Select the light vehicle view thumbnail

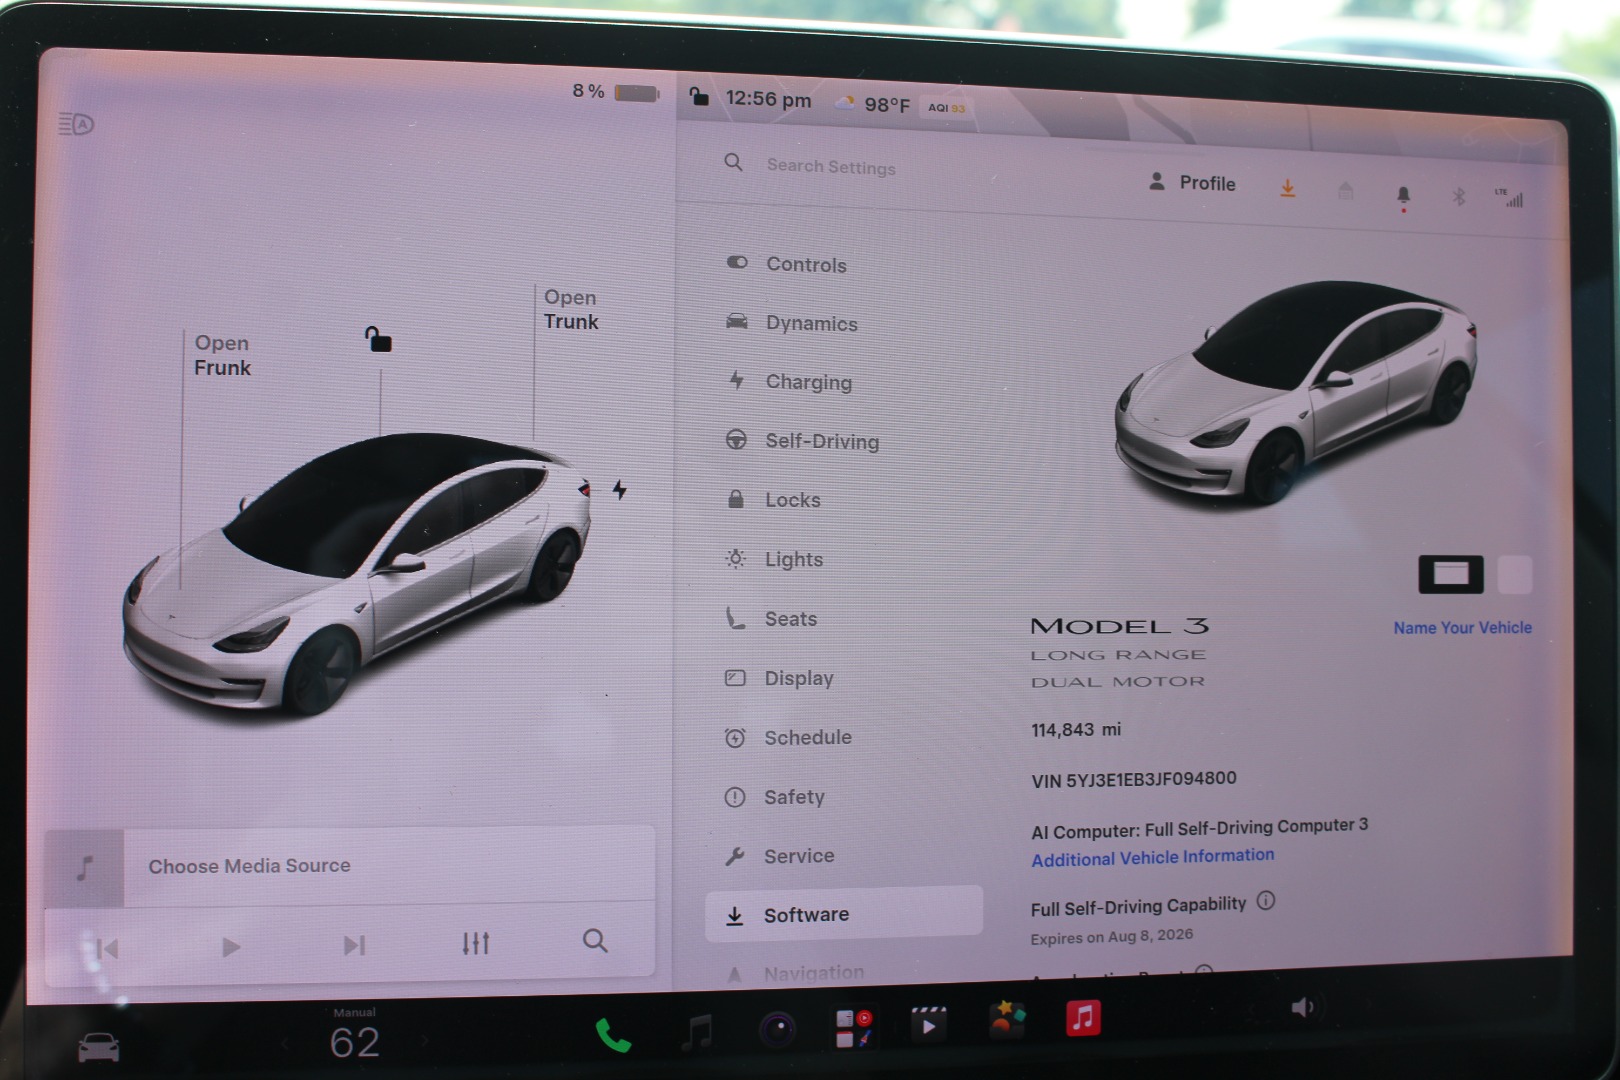pos(1515,575)
